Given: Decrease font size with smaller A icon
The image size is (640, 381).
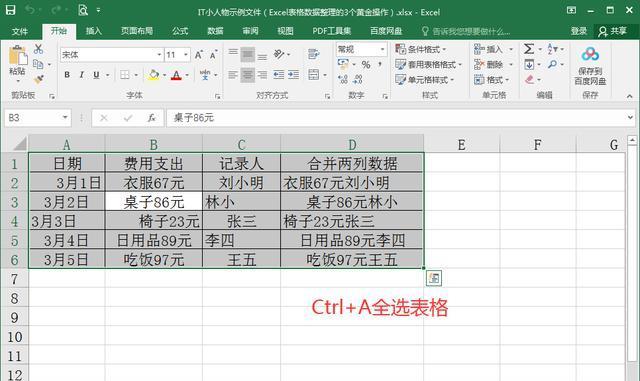Looking at the screenshot, I should coord(213,55).
